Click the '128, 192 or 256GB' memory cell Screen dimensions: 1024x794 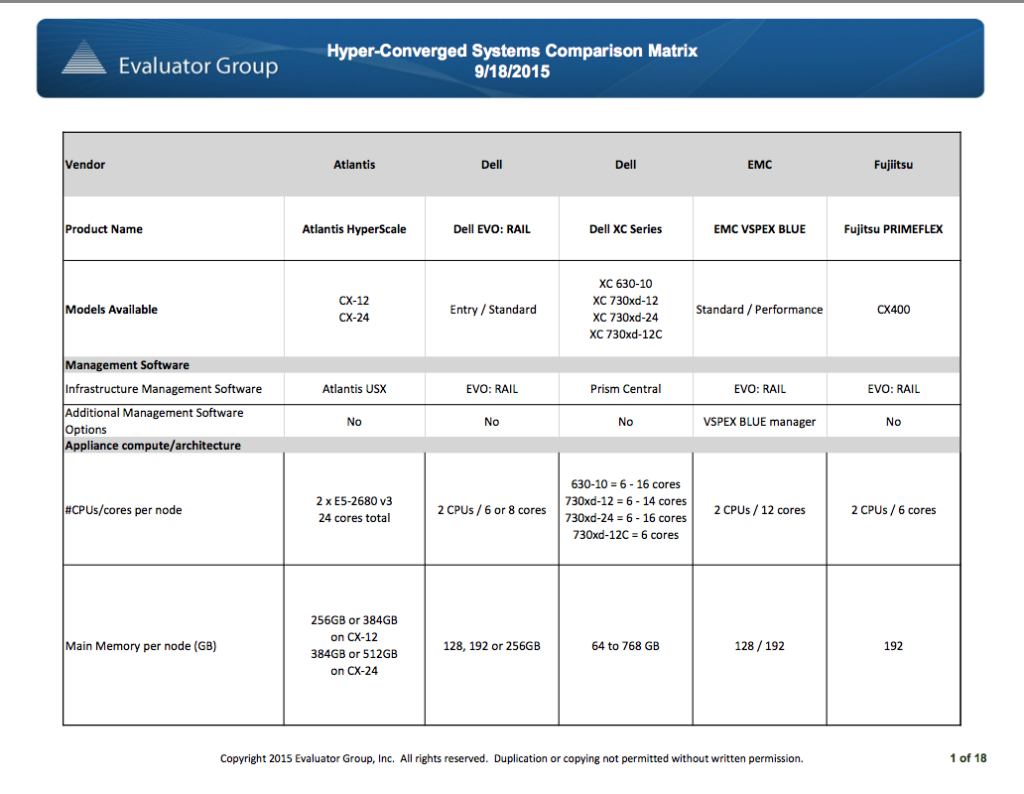492,646
